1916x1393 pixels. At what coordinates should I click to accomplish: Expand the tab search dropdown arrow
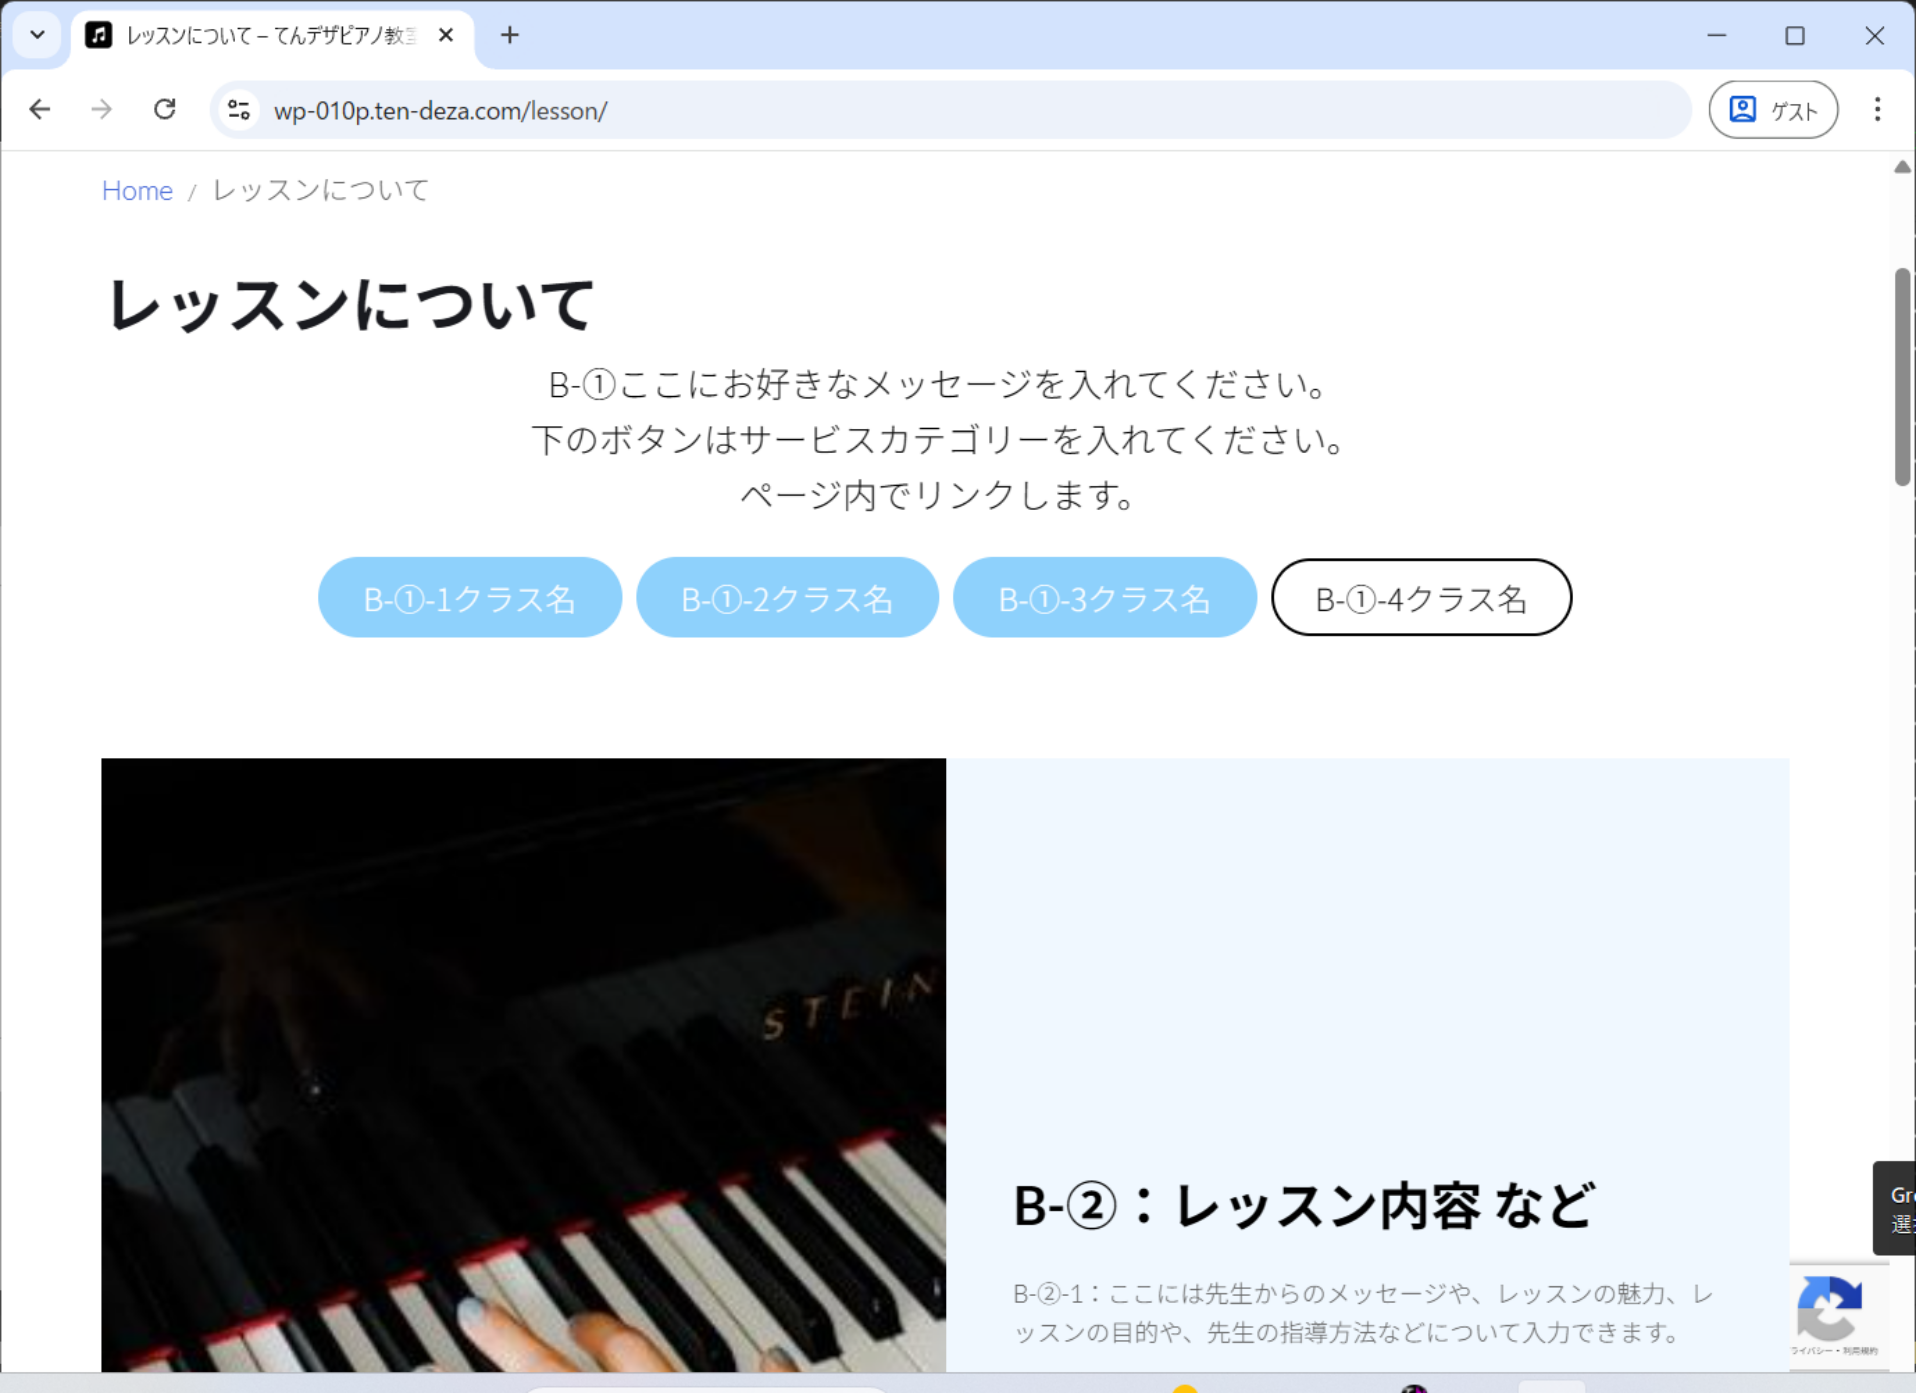coord(37,36)
